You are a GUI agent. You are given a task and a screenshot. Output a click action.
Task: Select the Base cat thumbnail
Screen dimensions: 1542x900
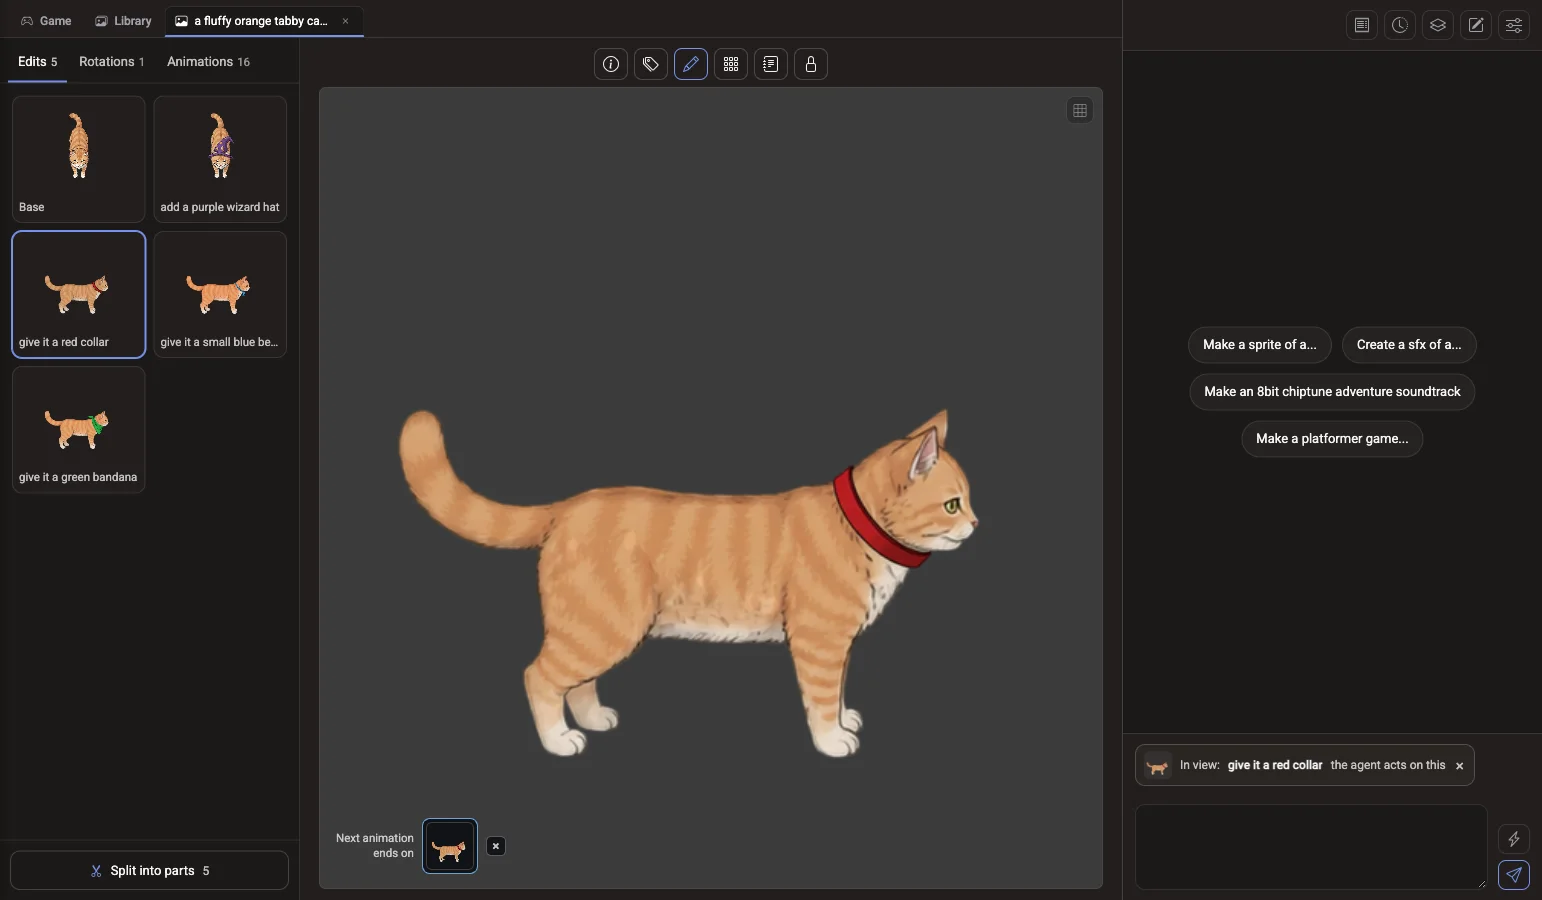click(x=79, y=159)
